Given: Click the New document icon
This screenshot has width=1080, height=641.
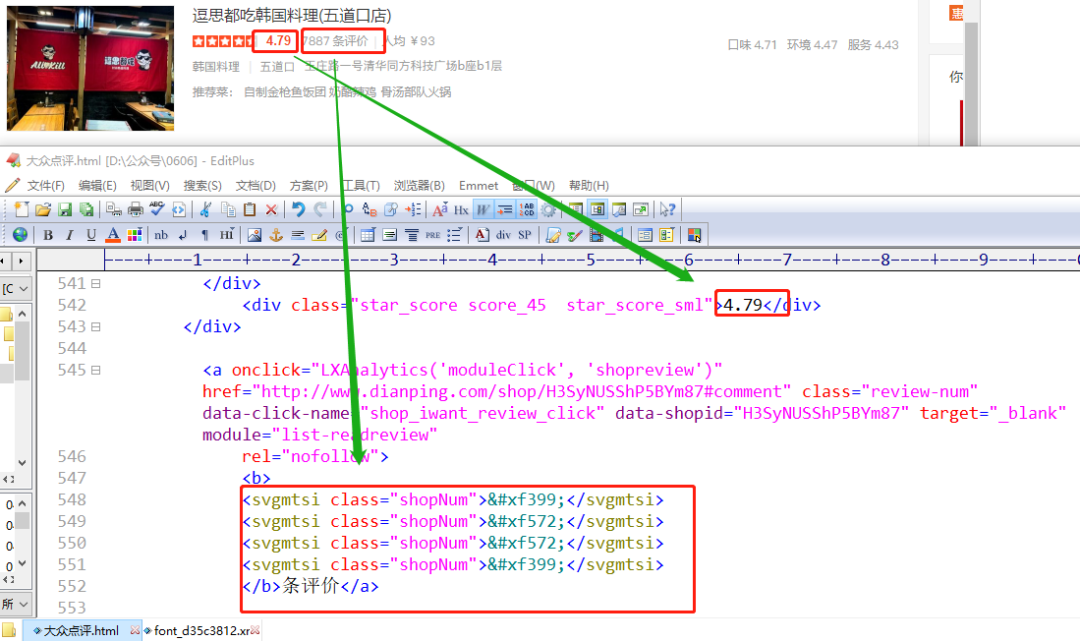Looking at the screenshot, I should 21,209.
